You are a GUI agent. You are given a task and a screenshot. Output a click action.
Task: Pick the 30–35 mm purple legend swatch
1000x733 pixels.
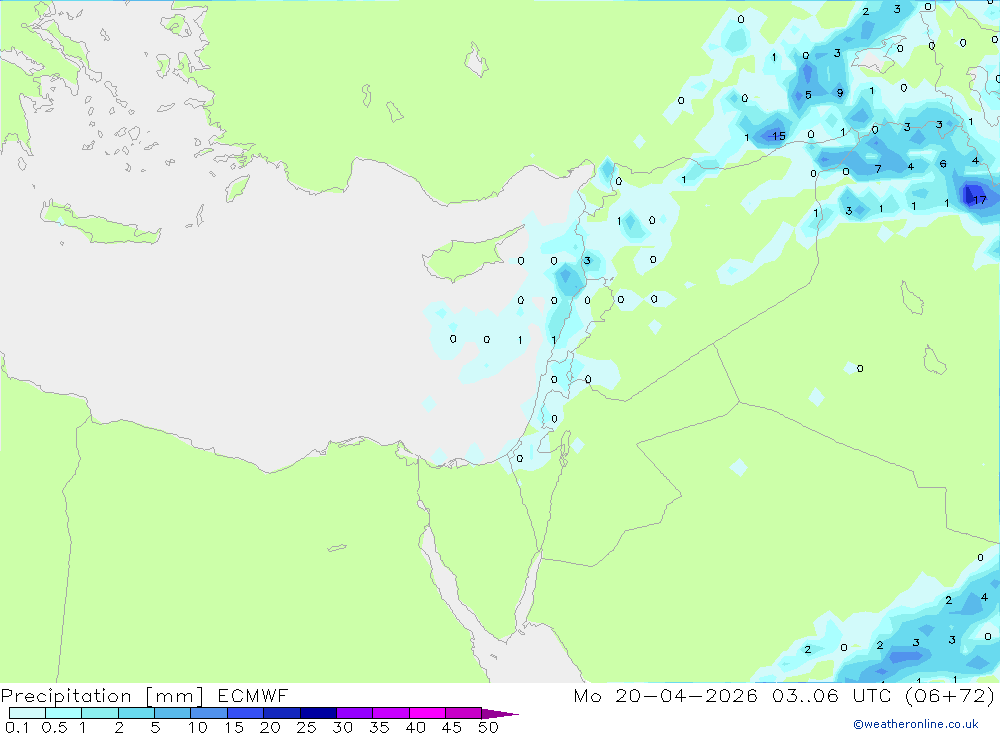tap(354, 713)
